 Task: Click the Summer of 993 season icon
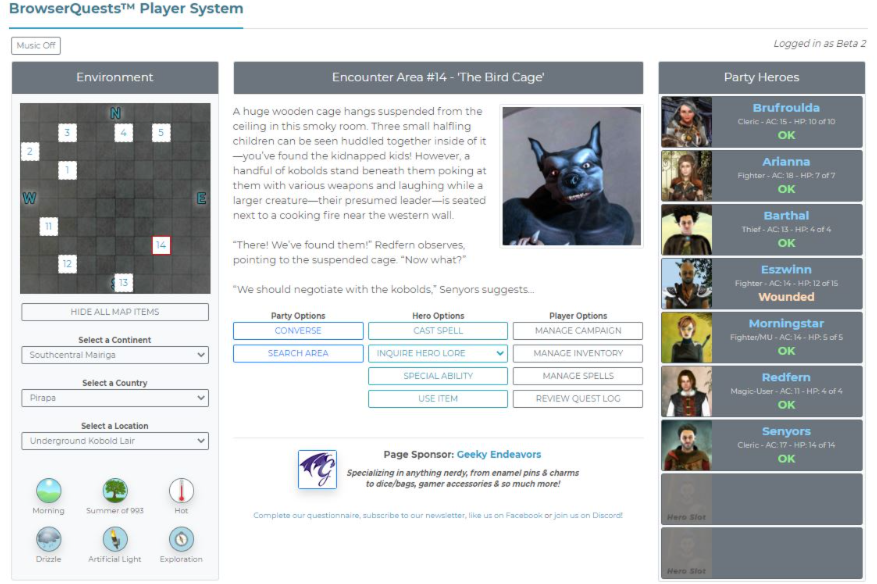tap(113, 491)
